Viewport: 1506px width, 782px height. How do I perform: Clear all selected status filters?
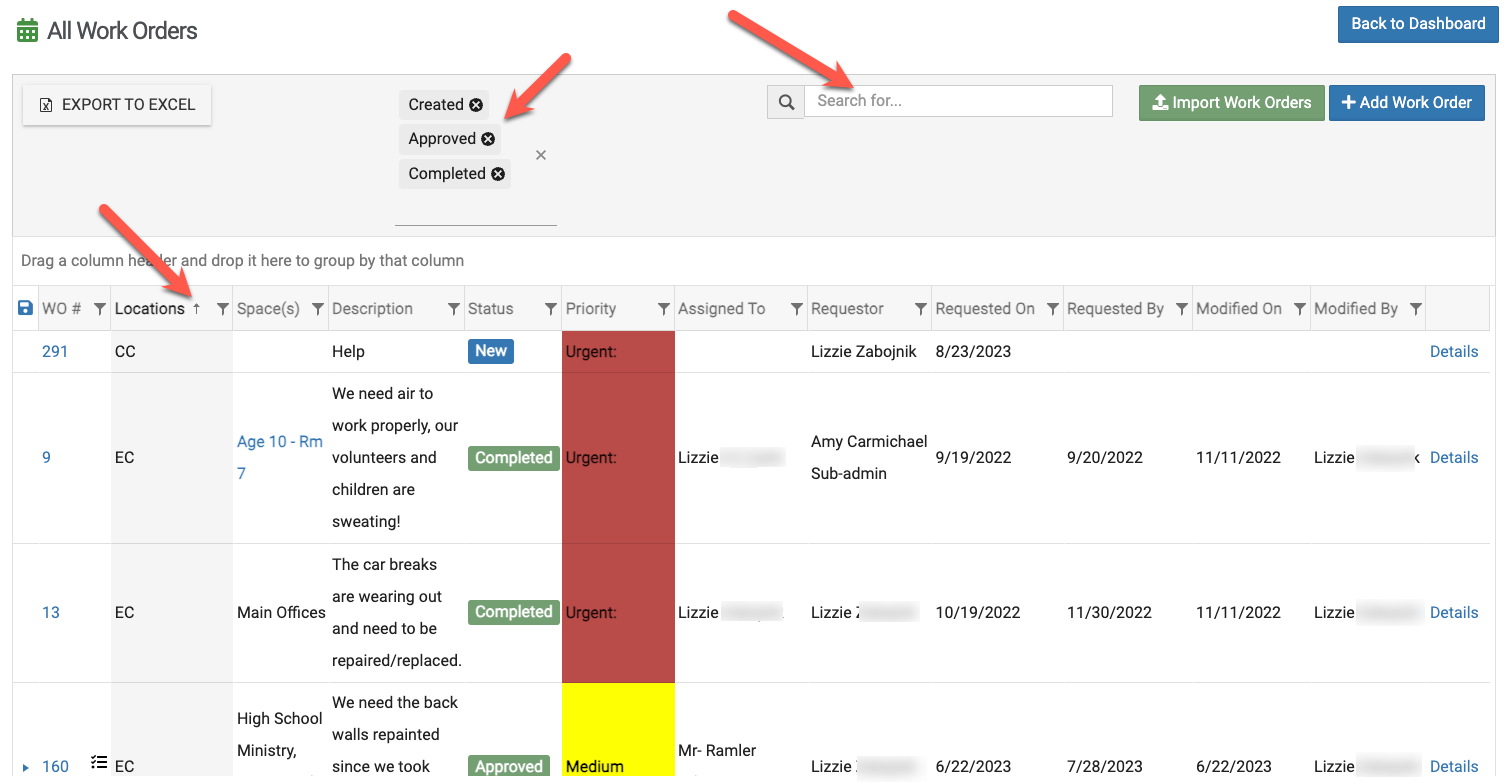pos(541,155)
